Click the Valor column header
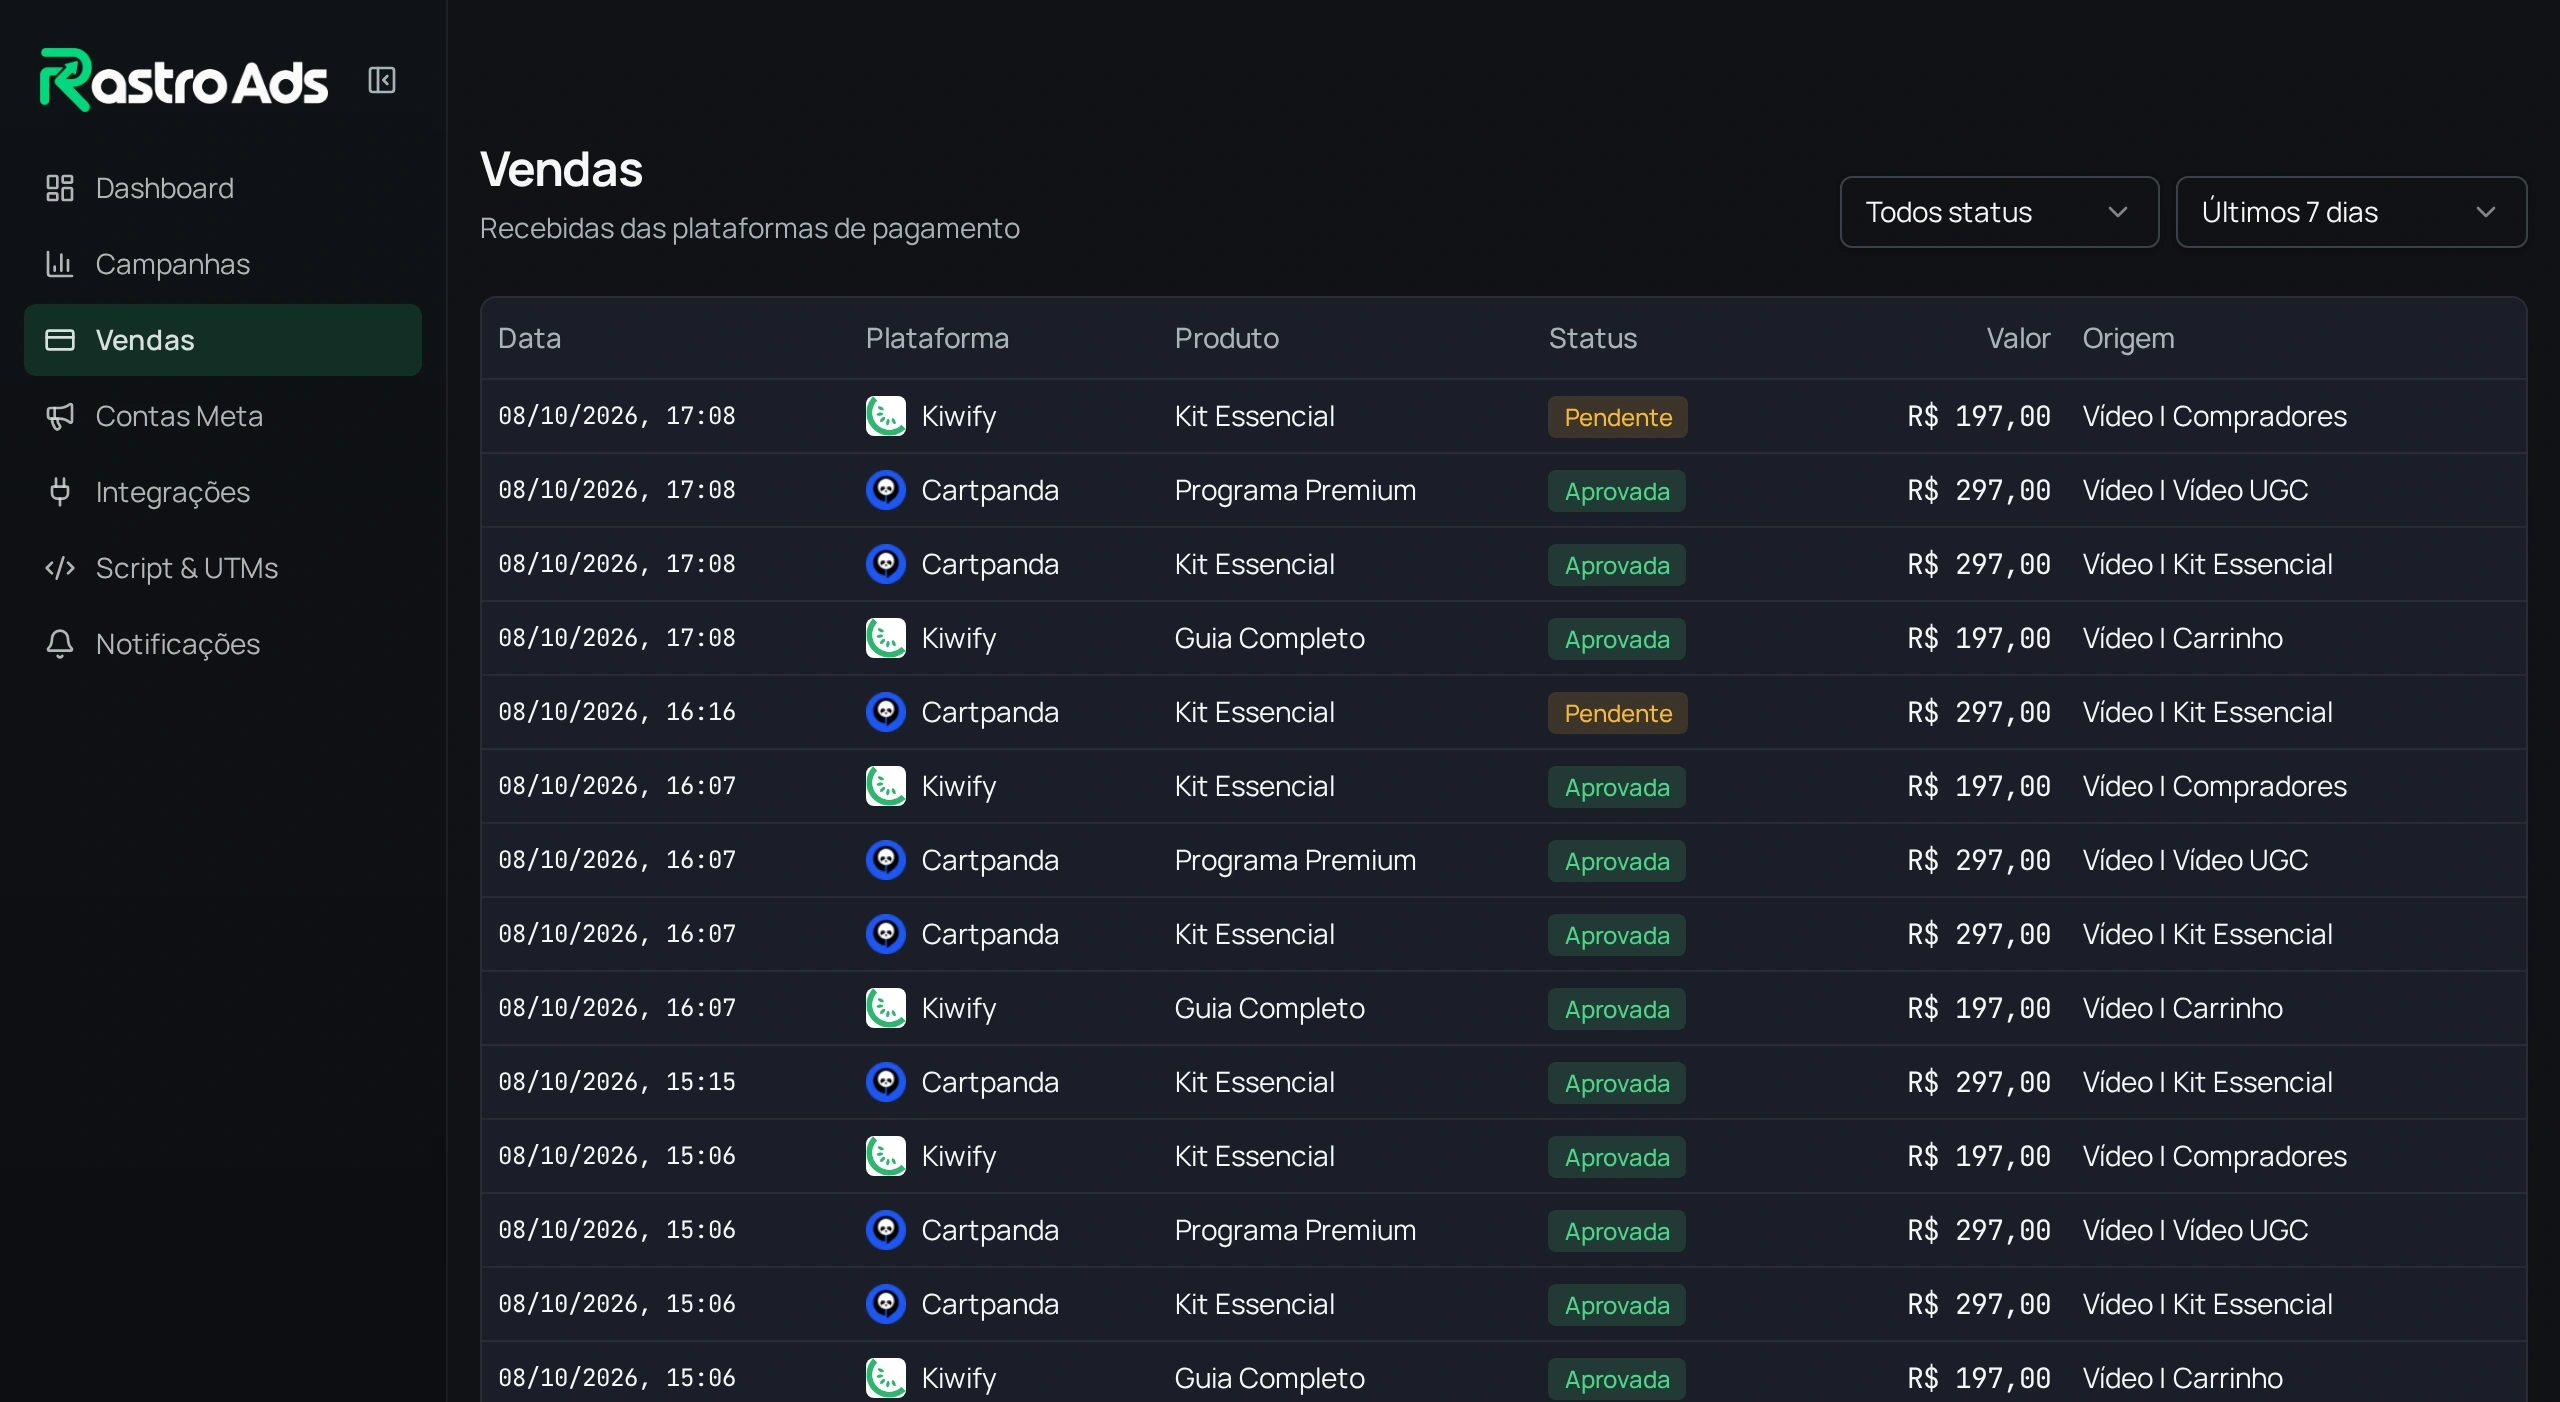The image size is (2560, 1402). click(x=2018, y=338)
